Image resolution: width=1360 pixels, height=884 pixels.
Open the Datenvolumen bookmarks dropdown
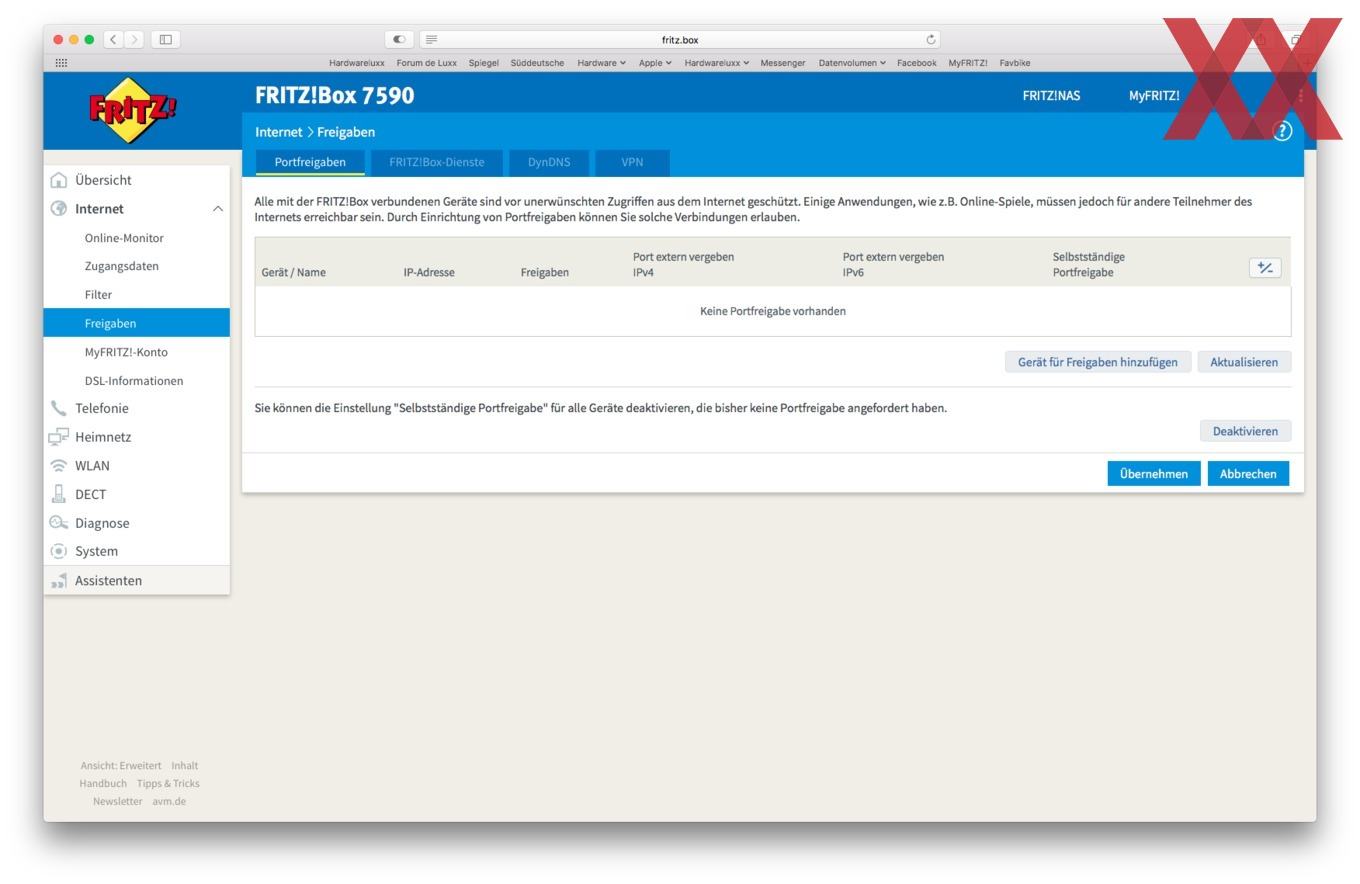[852, 63]
